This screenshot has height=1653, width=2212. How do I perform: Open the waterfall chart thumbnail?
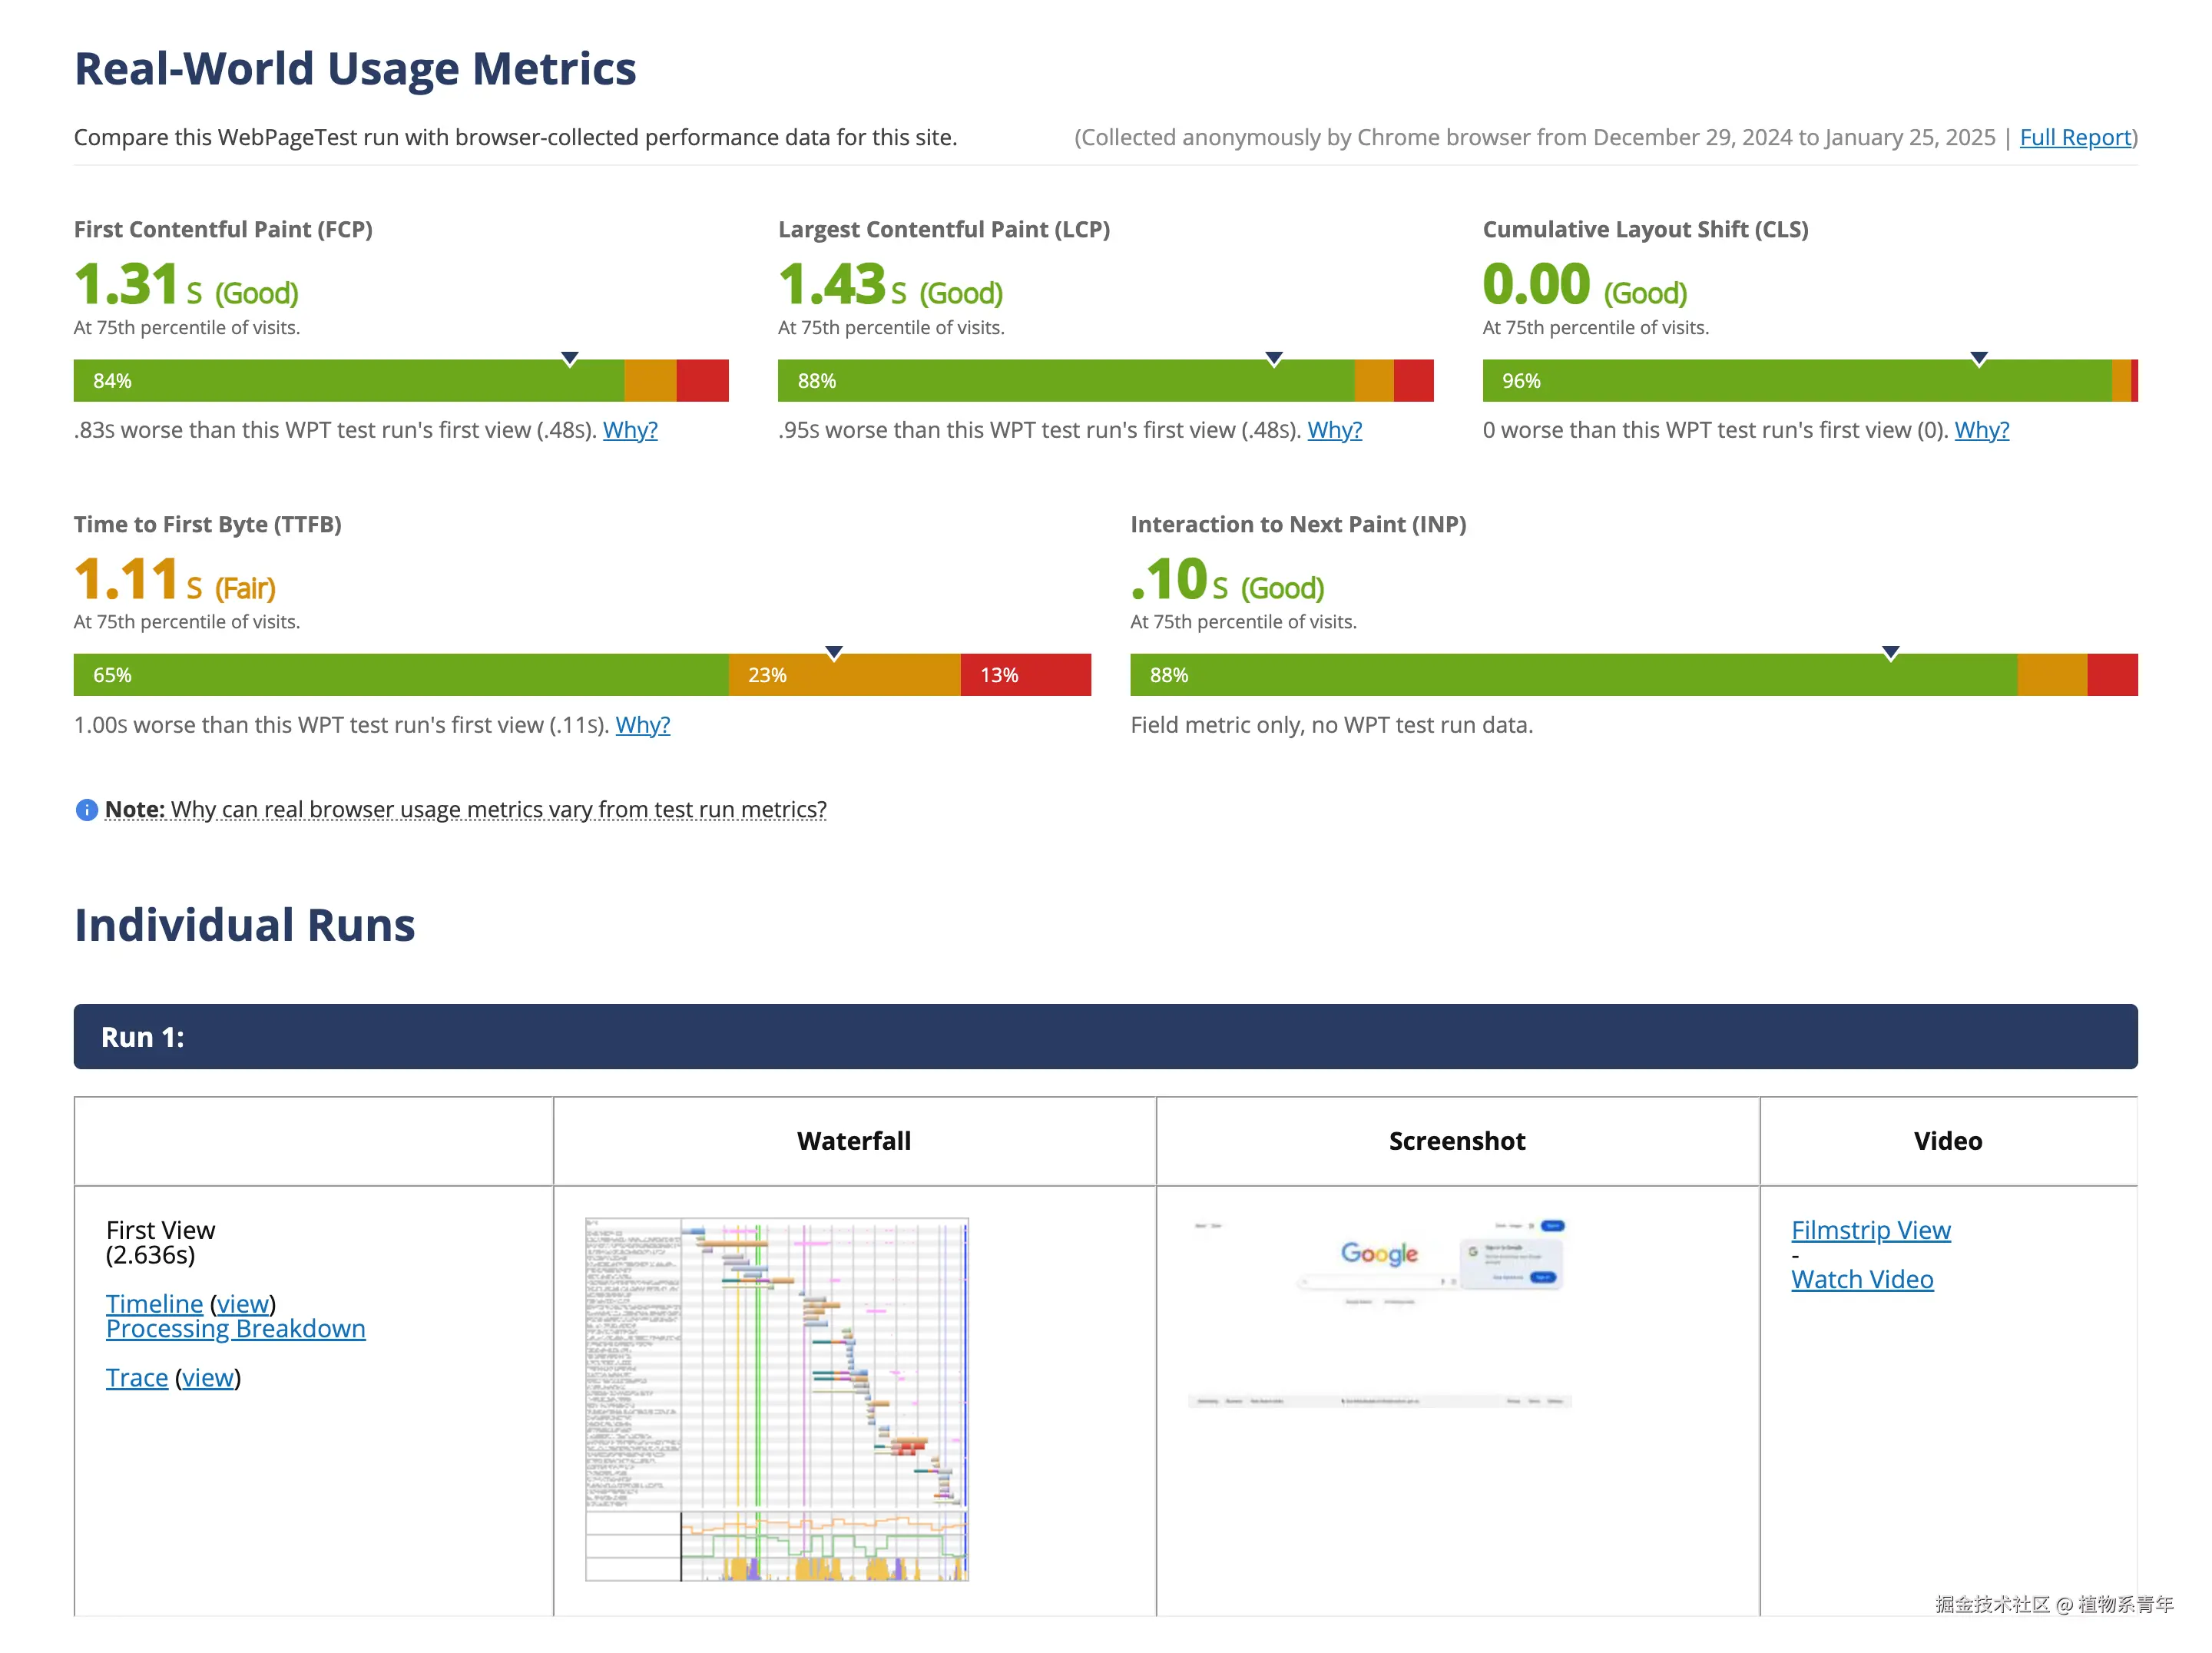click(776, 1399)
